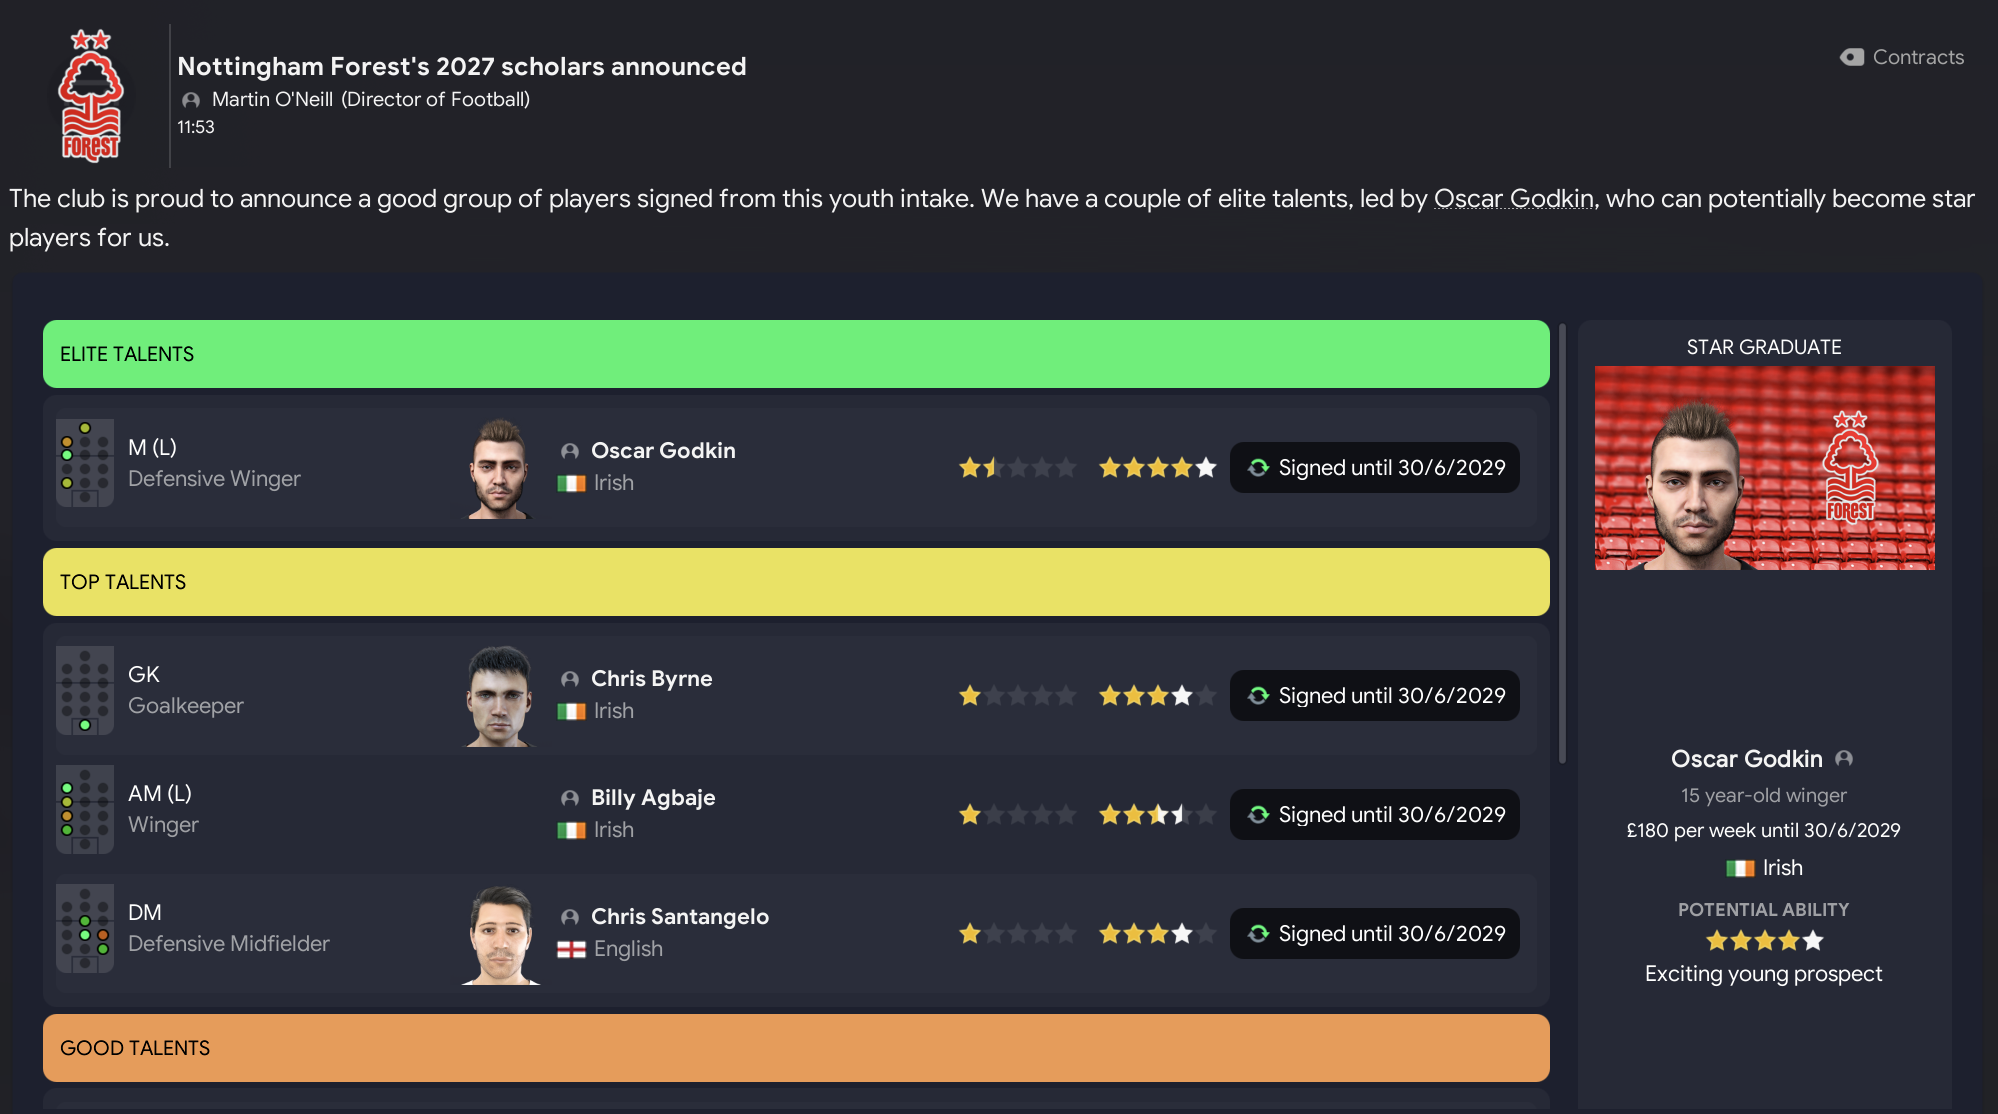Open the Contracts category tag
The height and width of the screenshot is (1114, 1998).
point(1902,57)
